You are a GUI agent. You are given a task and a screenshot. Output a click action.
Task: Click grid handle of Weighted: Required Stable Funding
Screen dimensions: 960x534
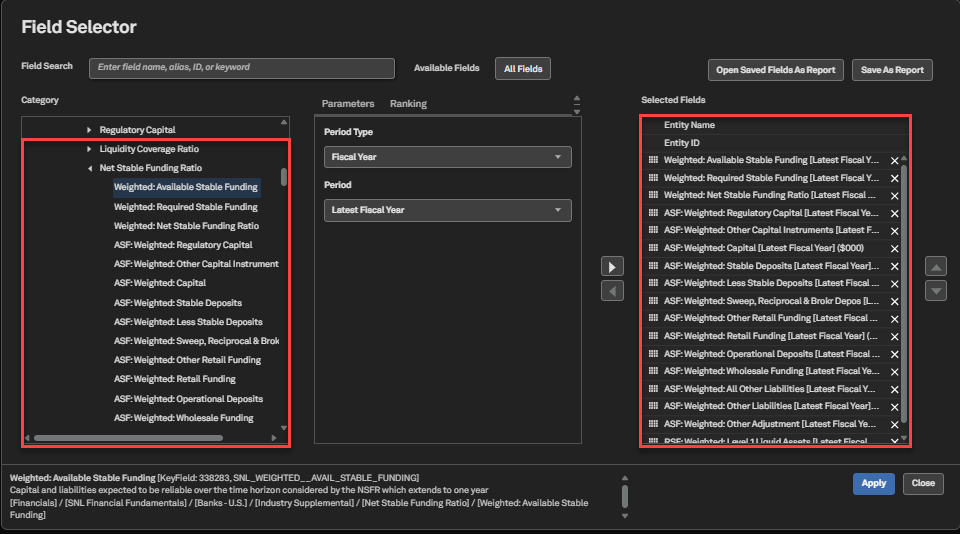pos(653,178)
